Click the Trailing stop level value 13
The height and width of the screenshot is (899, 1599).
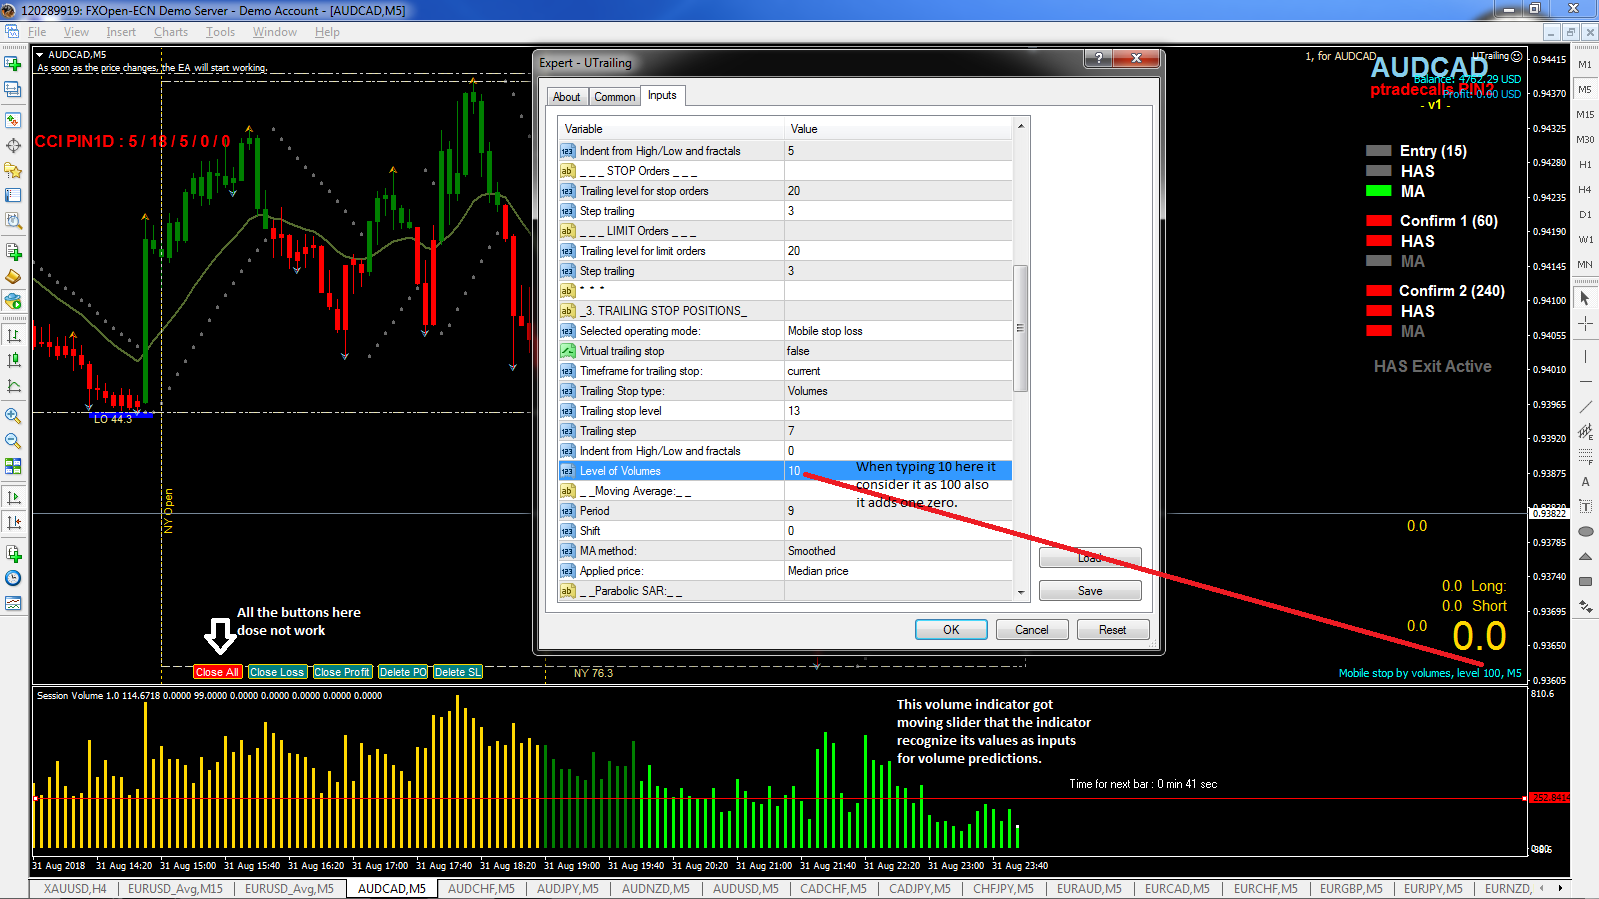click(898, 411)
